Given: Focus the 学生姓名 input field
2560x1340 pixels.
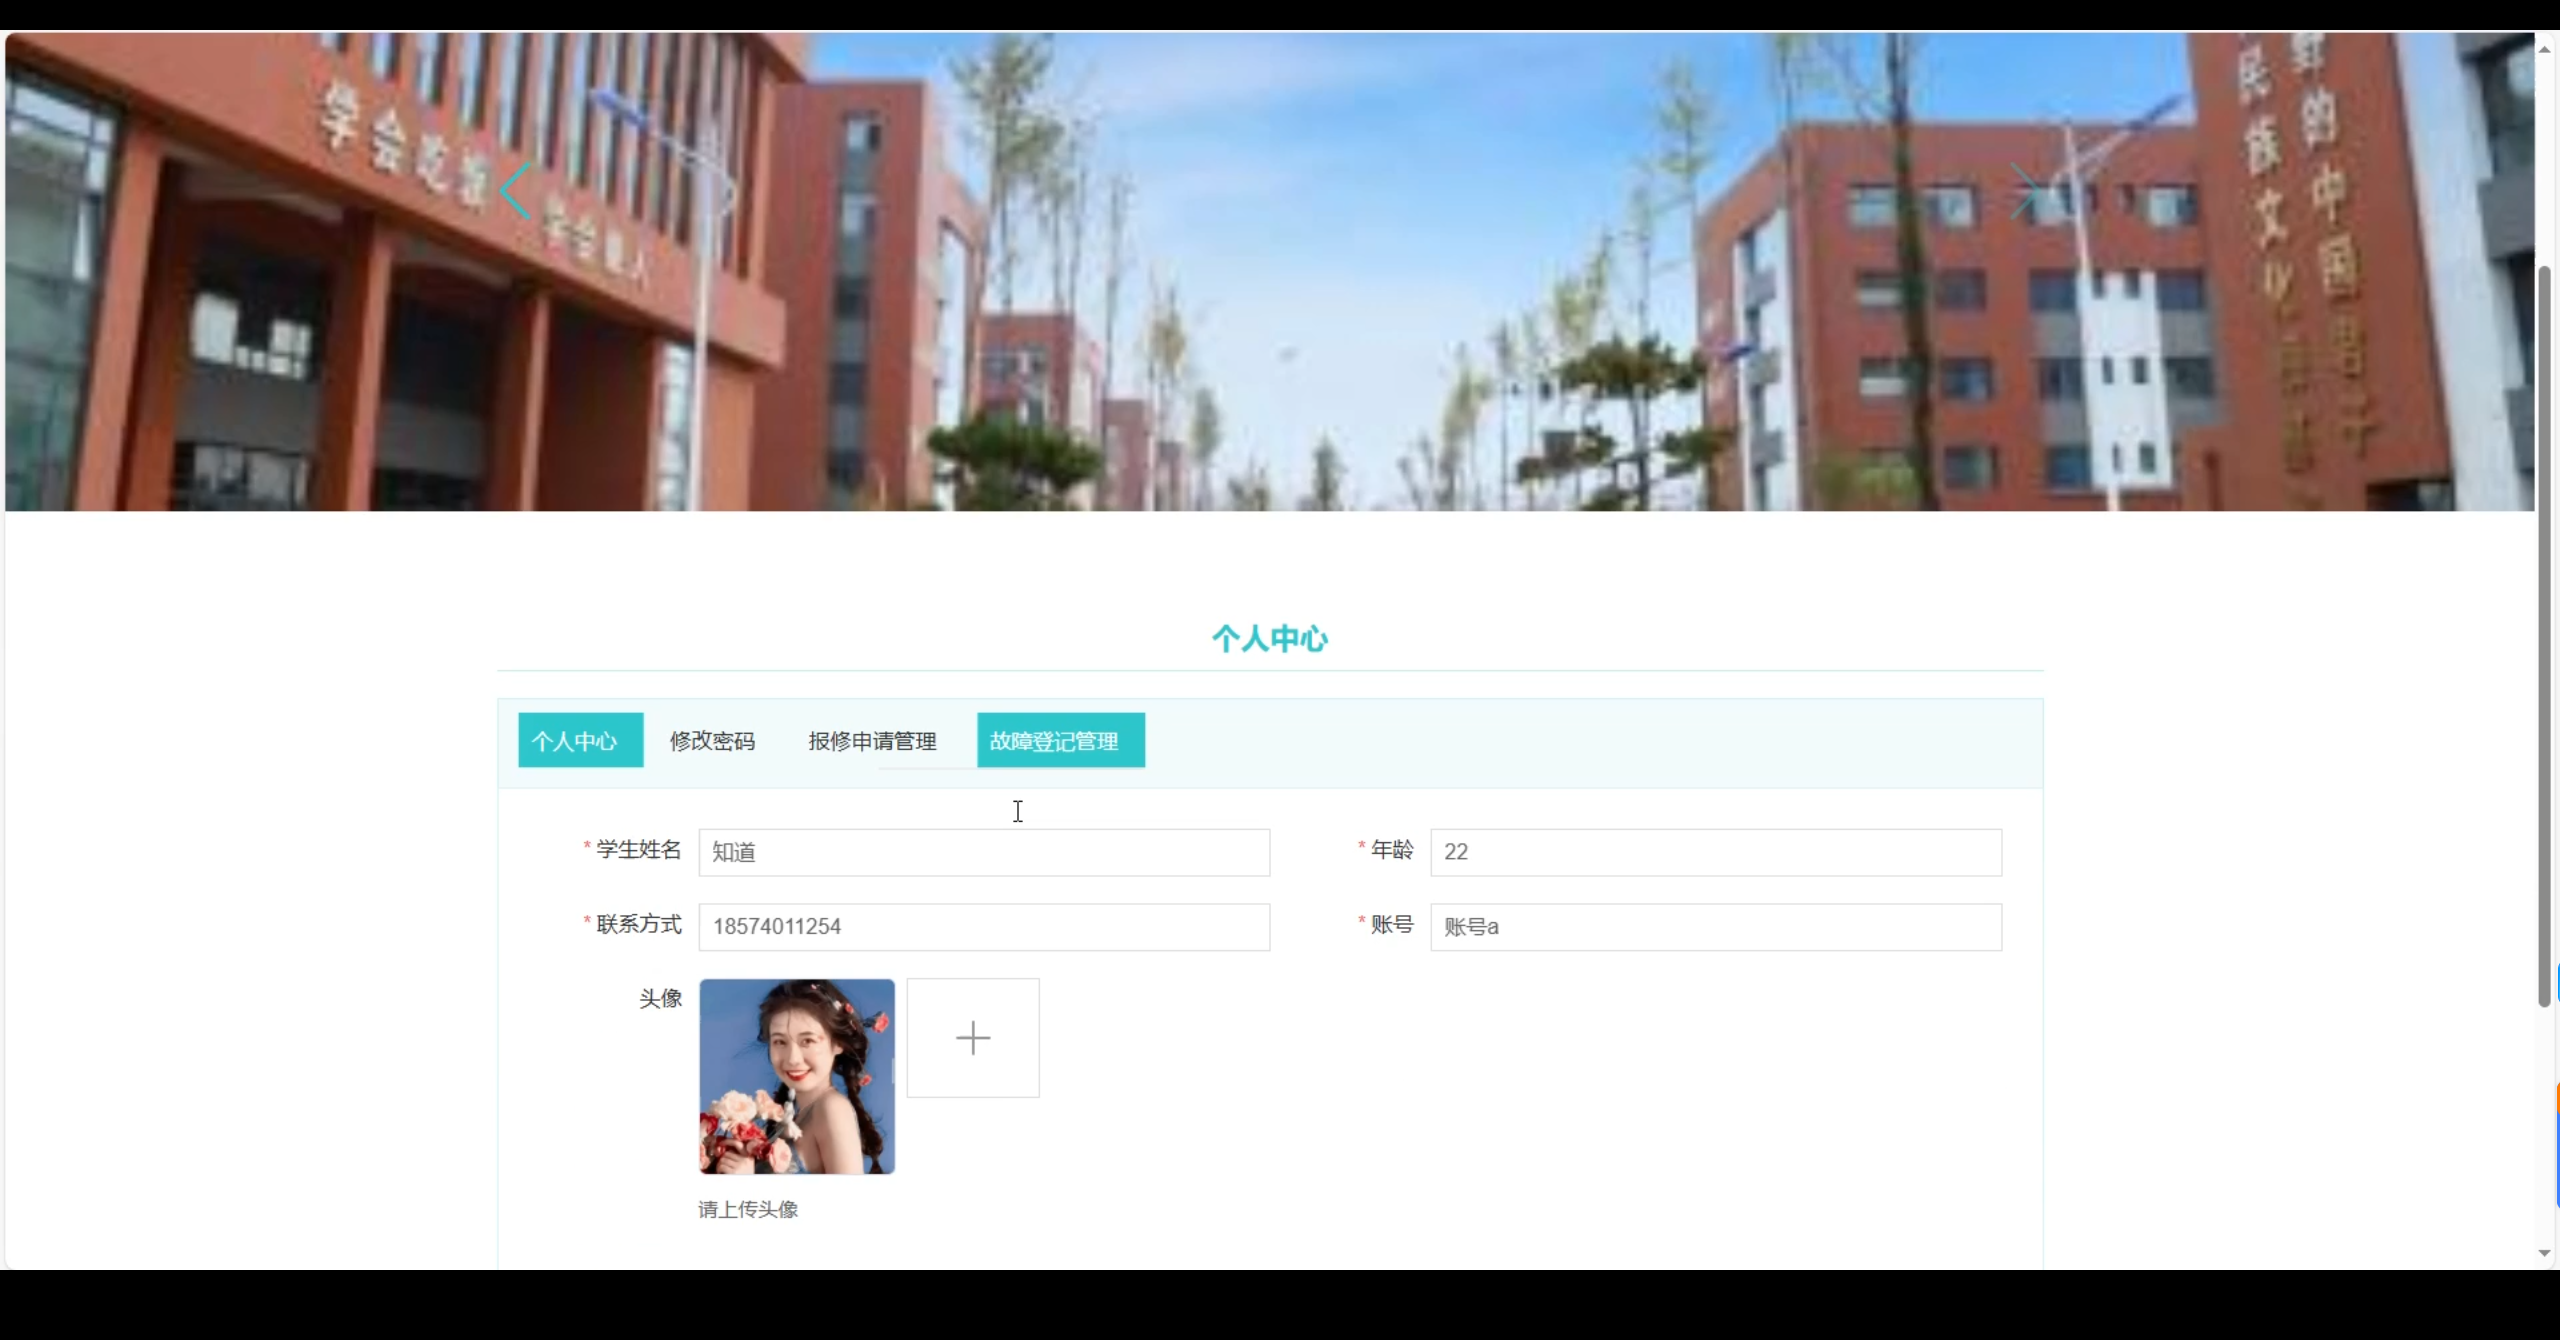Looking at the screenshot, I should pos(984,853).
